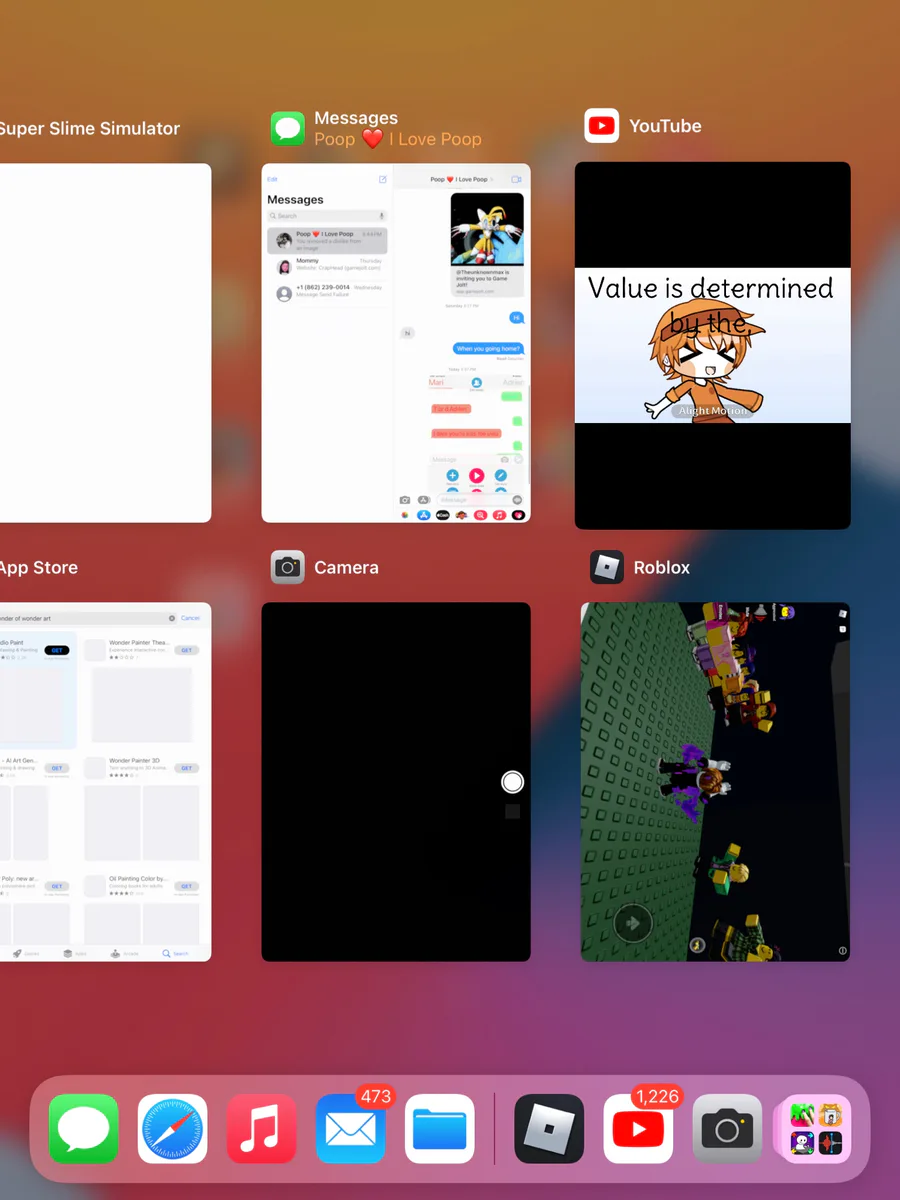
Task: Open the Camera app from the dock
Action: [x=727, y=1129]
